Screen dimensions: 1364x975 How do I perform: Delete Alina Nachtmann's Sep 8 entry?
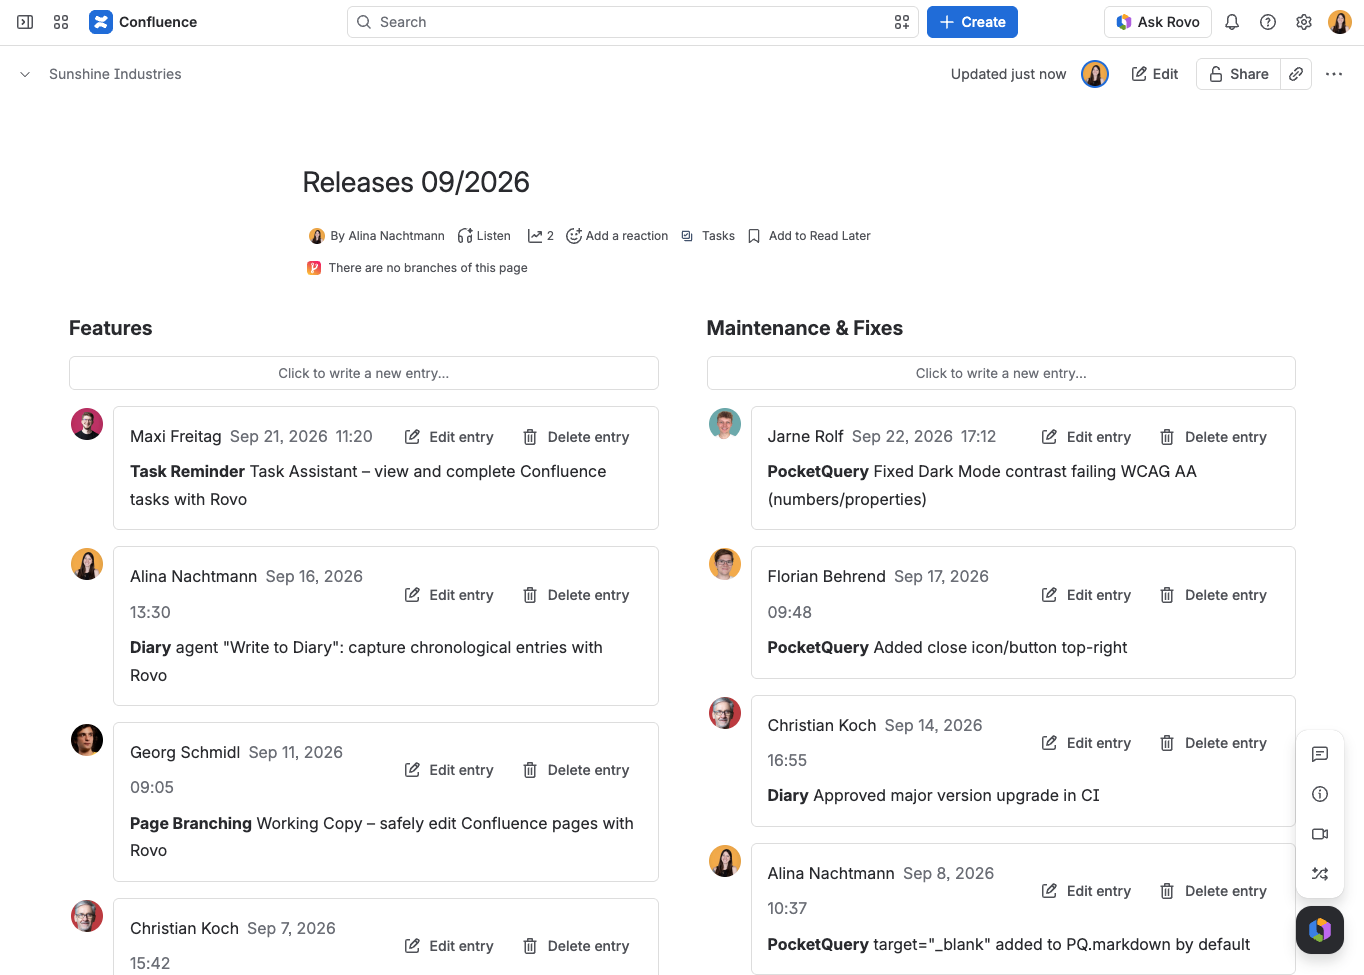[x=1214, y=891]
